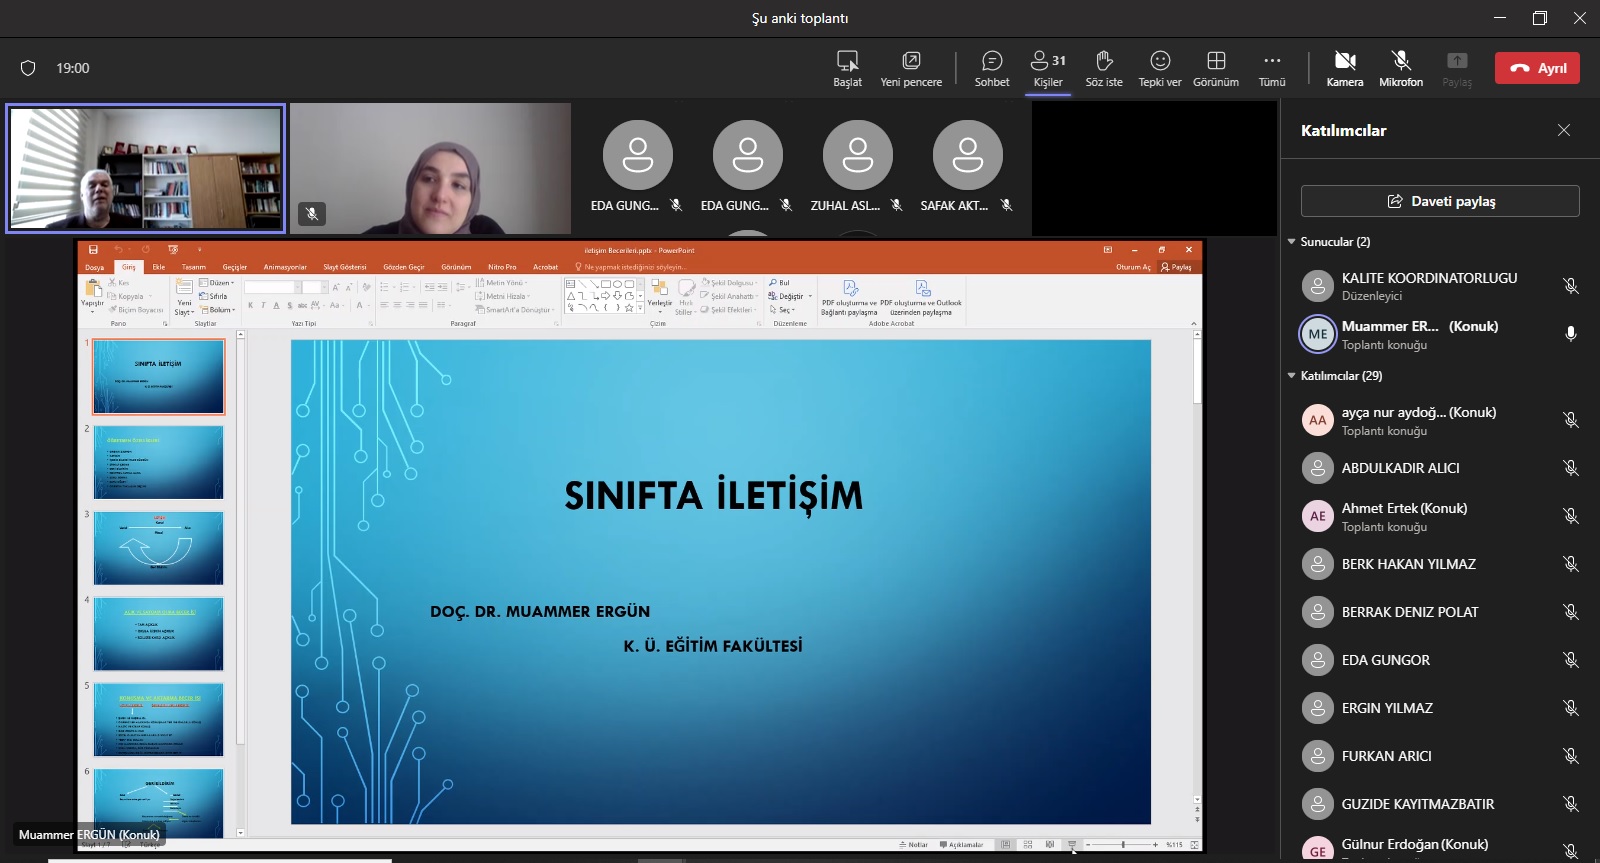This screenshot has width=1600, height=863.
Task: Click PDF oluşturma ve Outlook üzerinden paylaşma
Action: (x=921, y=298)
